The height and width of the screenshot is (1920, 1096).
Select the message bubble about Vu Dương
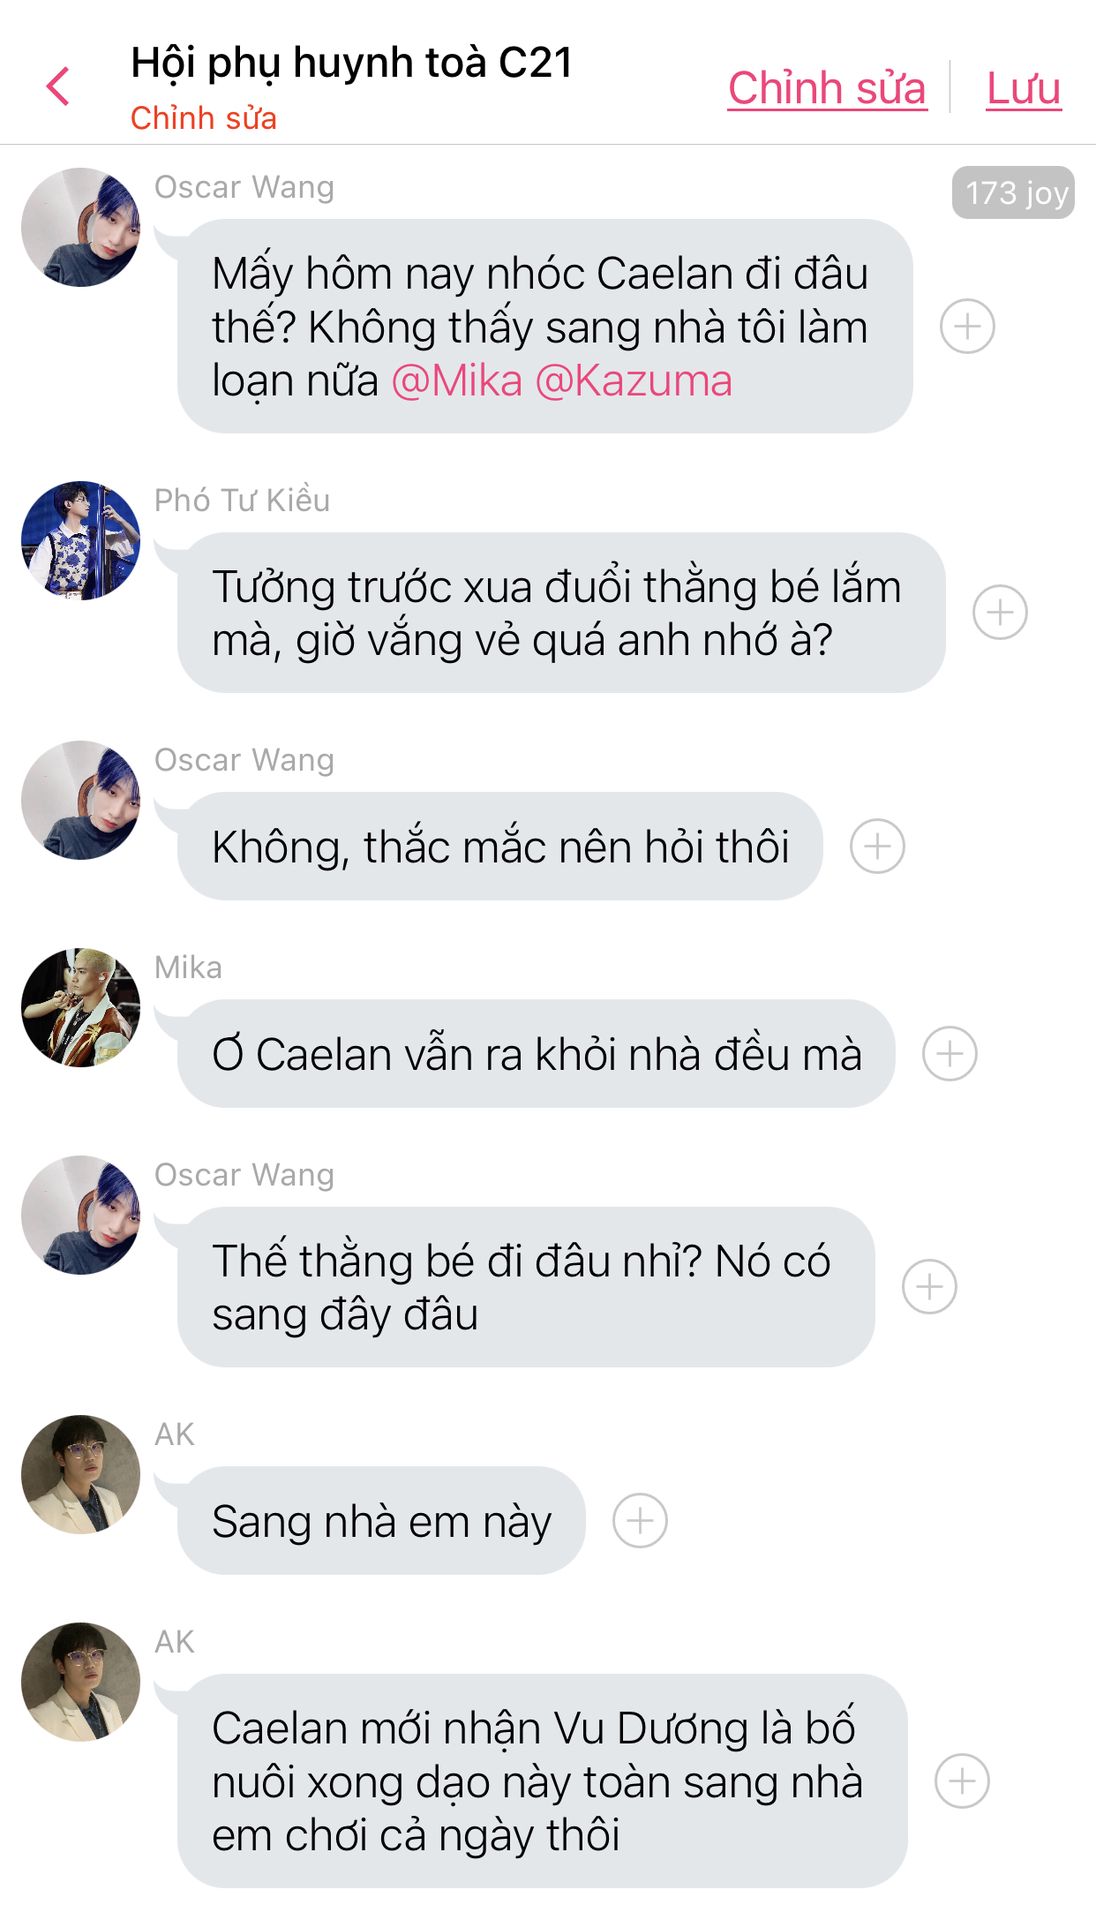(542, 1781)
